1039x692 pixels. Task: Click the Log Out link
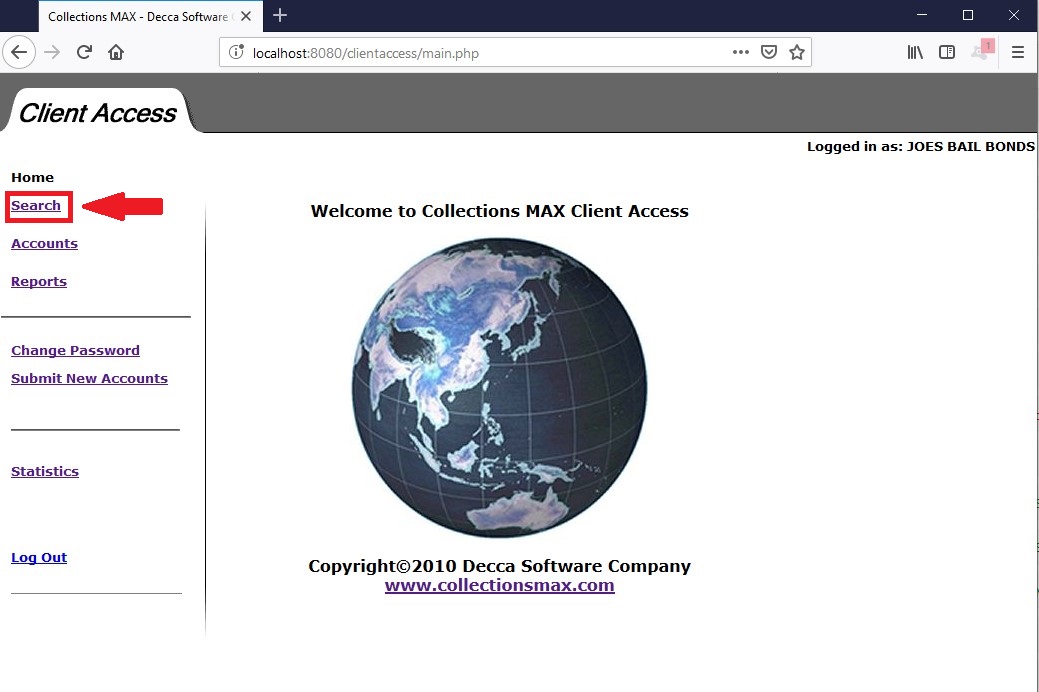(x=39, y=557)
